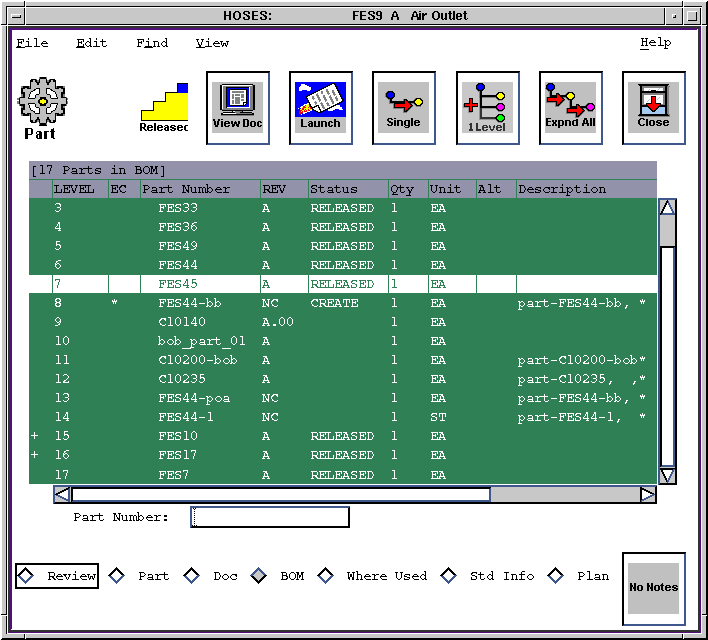Open the View Doc tool
This screenshot has width=708, height=640.
[x=237, y=104]
